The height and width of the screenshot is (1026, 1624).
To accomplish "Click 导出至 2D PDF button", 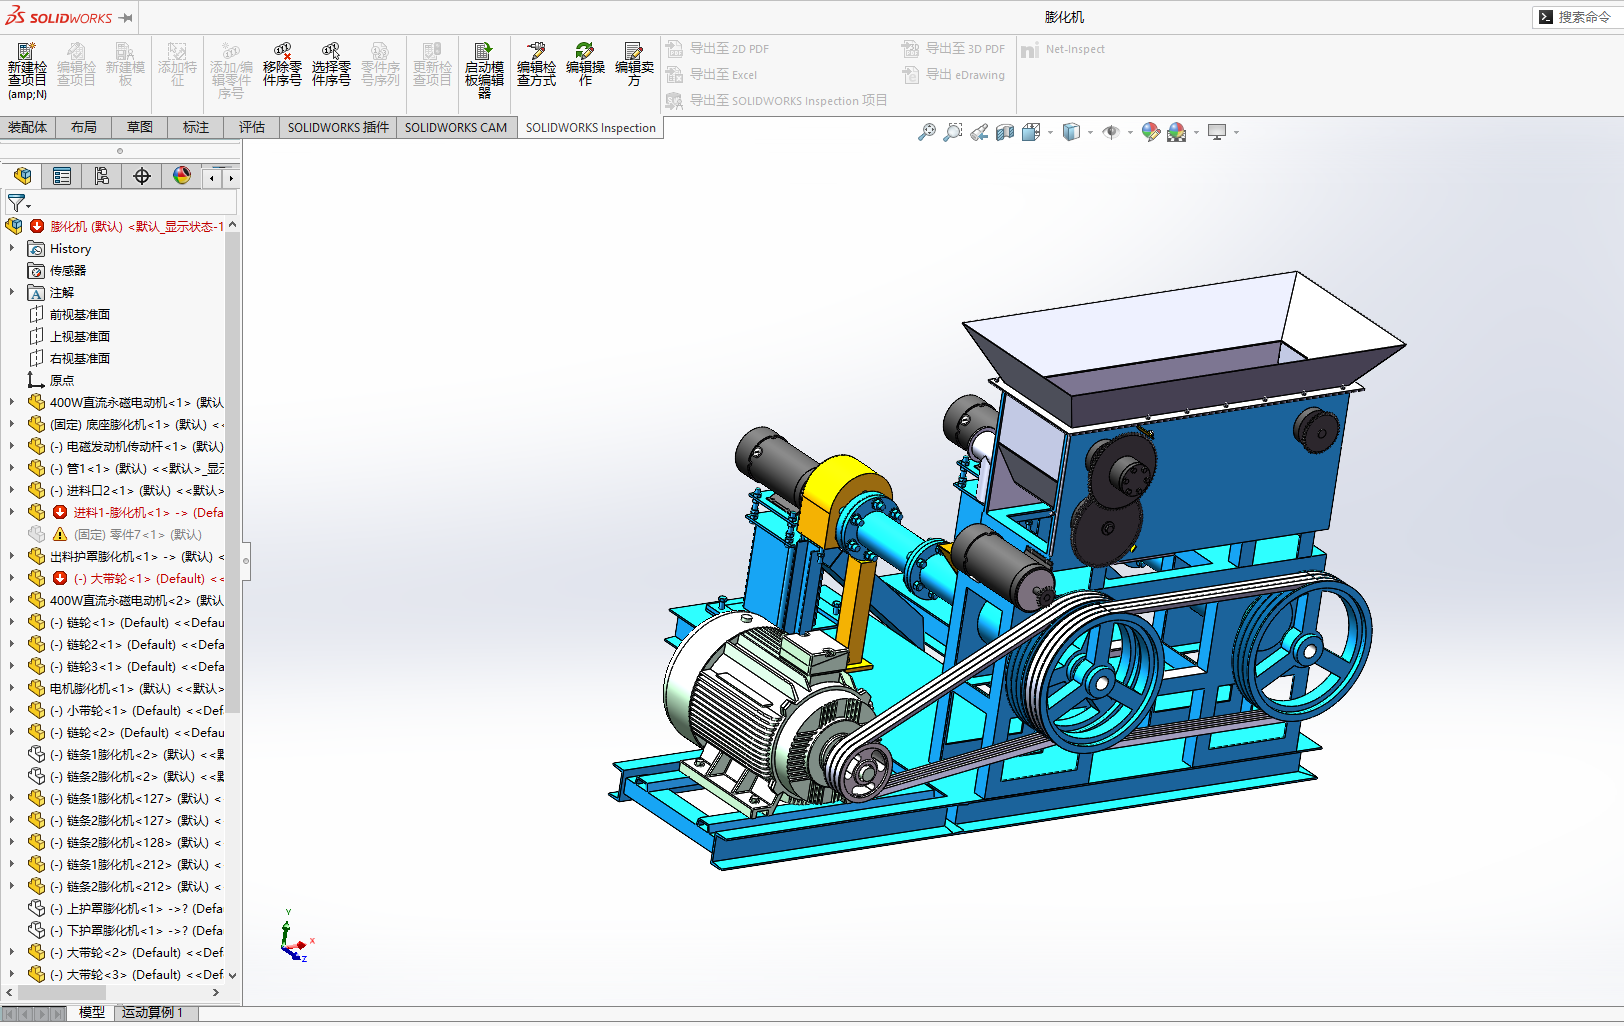I will coord(717,48).
